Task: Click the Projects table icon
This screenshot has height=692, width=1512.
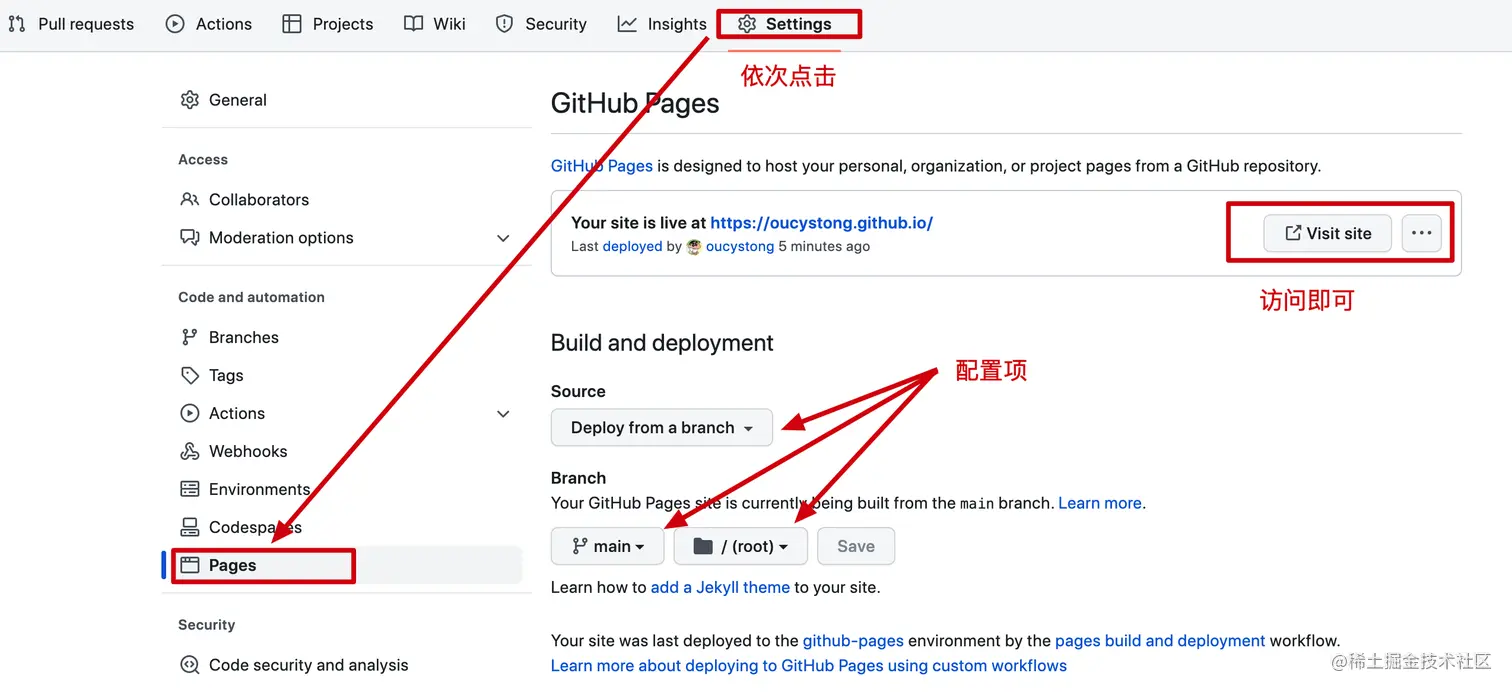Action: [292, 24]
